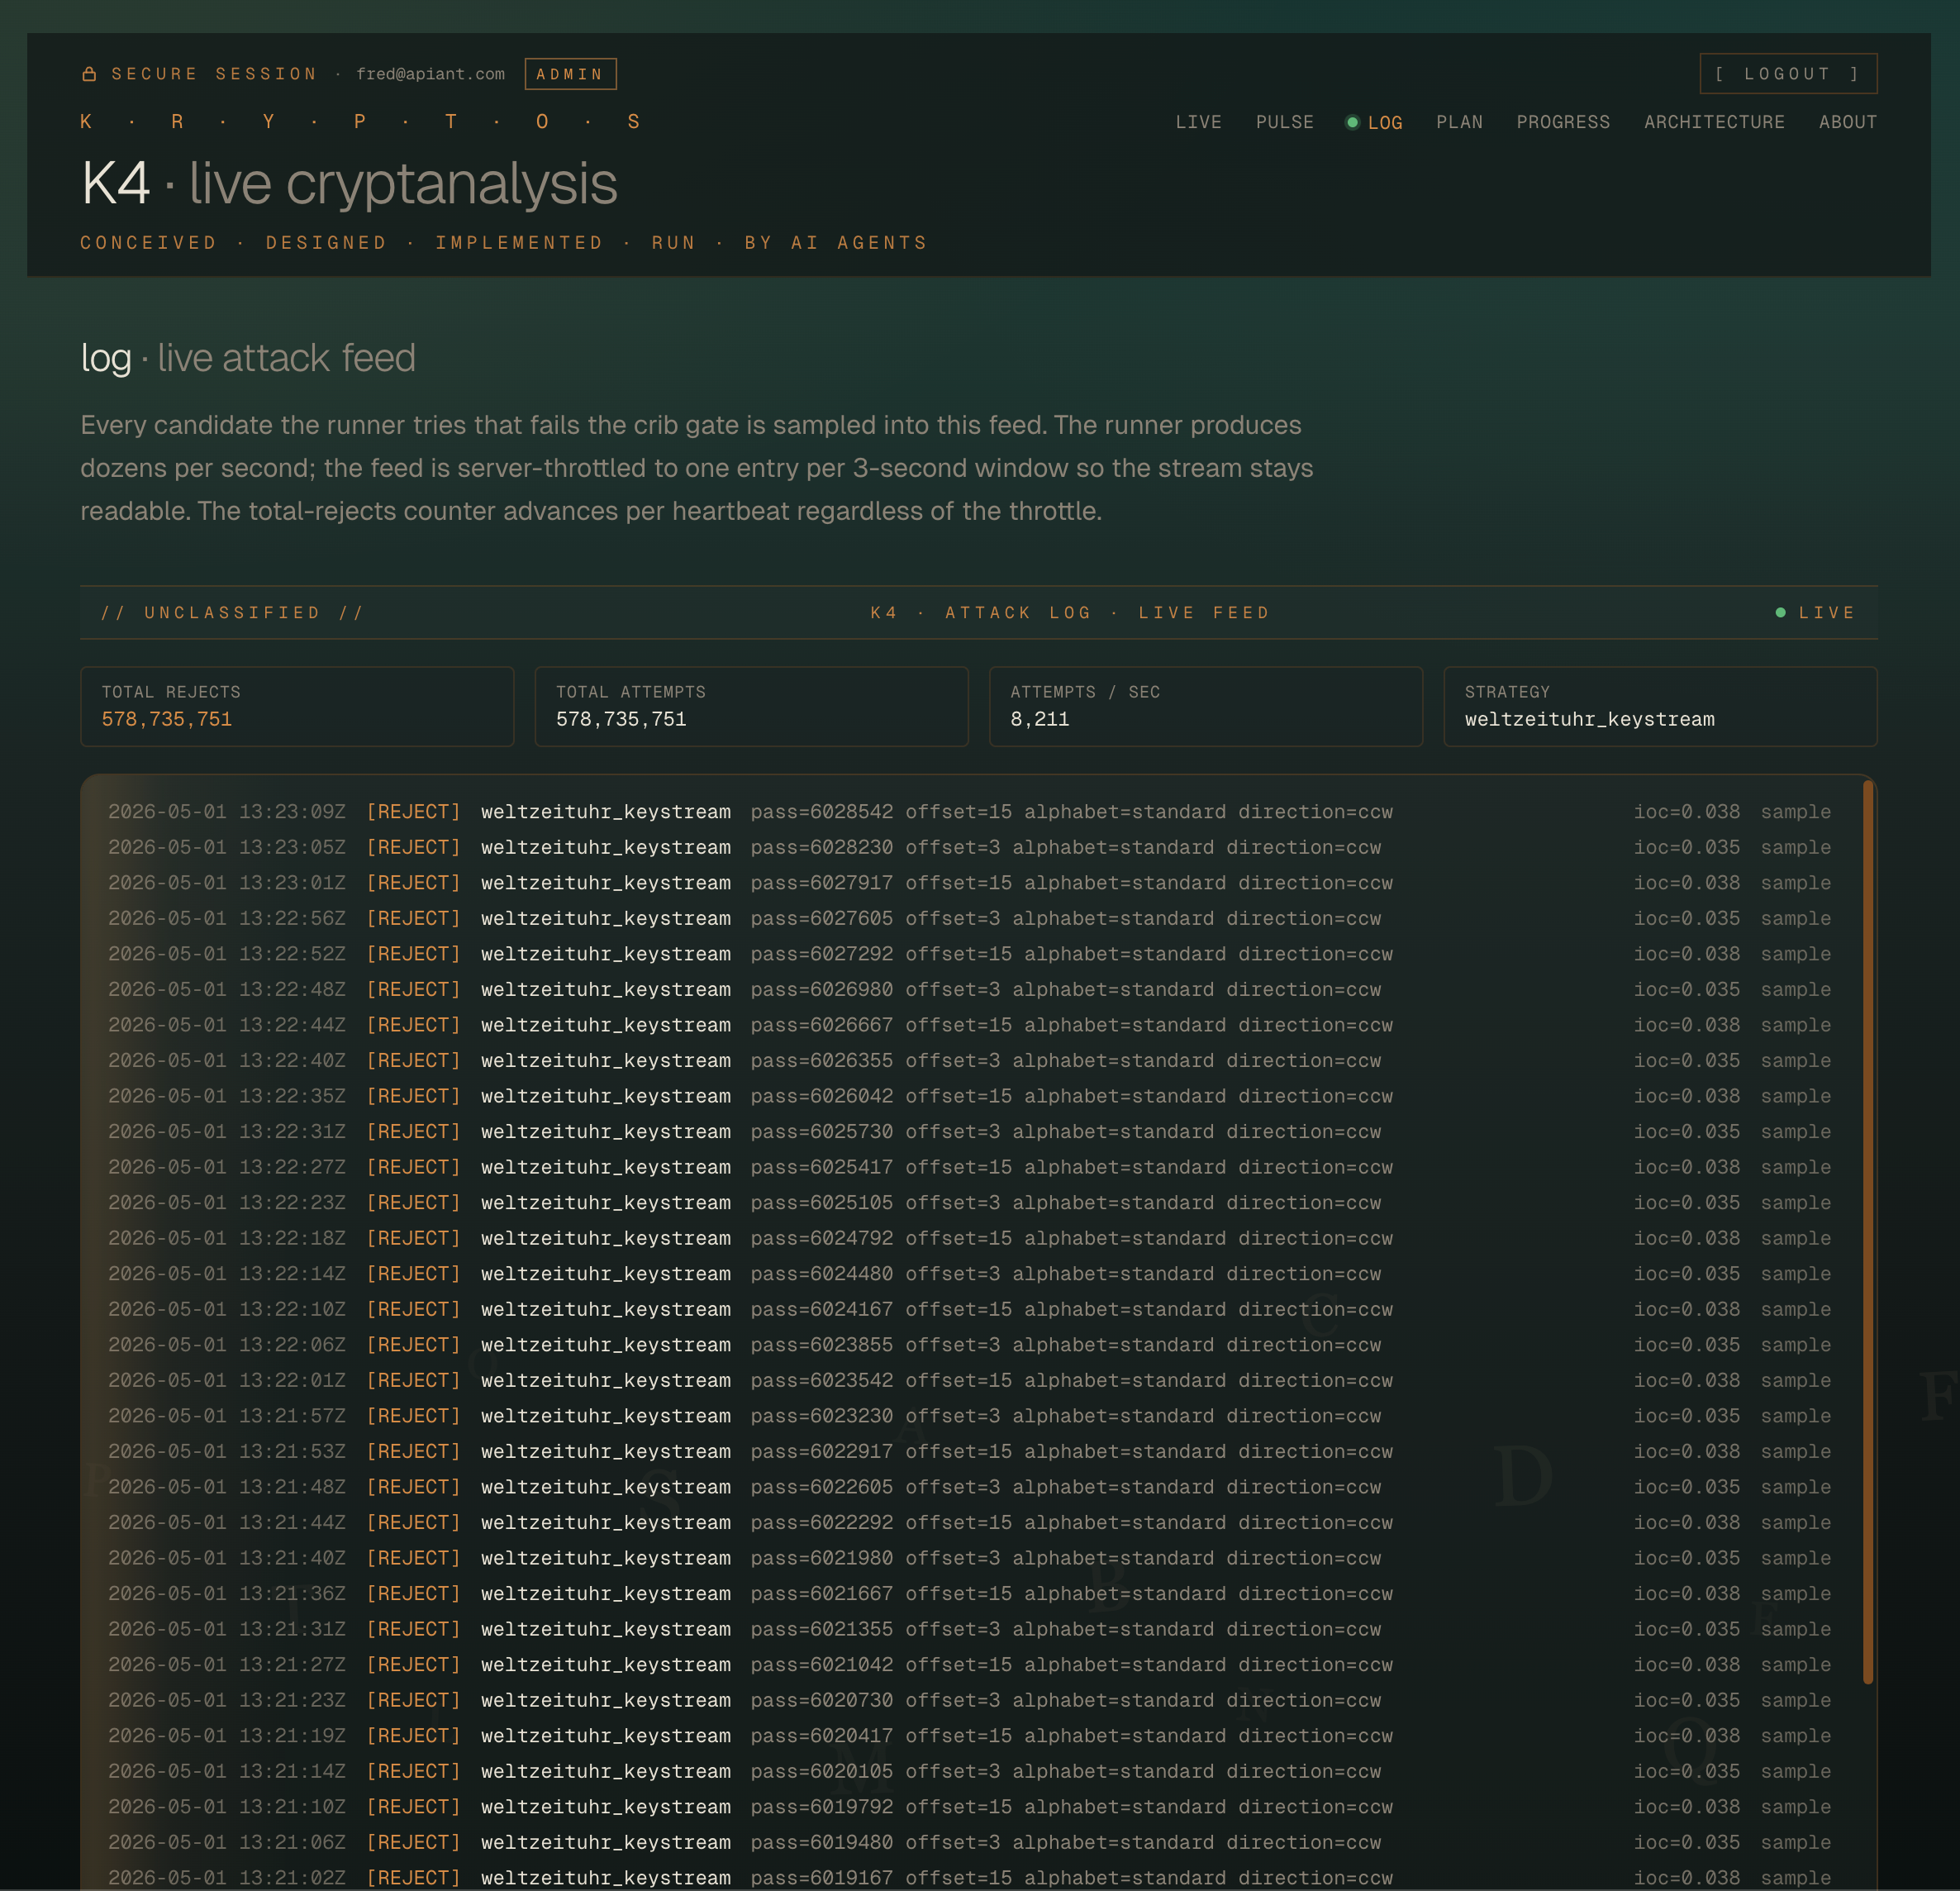Click log row with pass=6022605
The width and height of the screenshot is (1960, 1891).
[x=969, y=1487]
